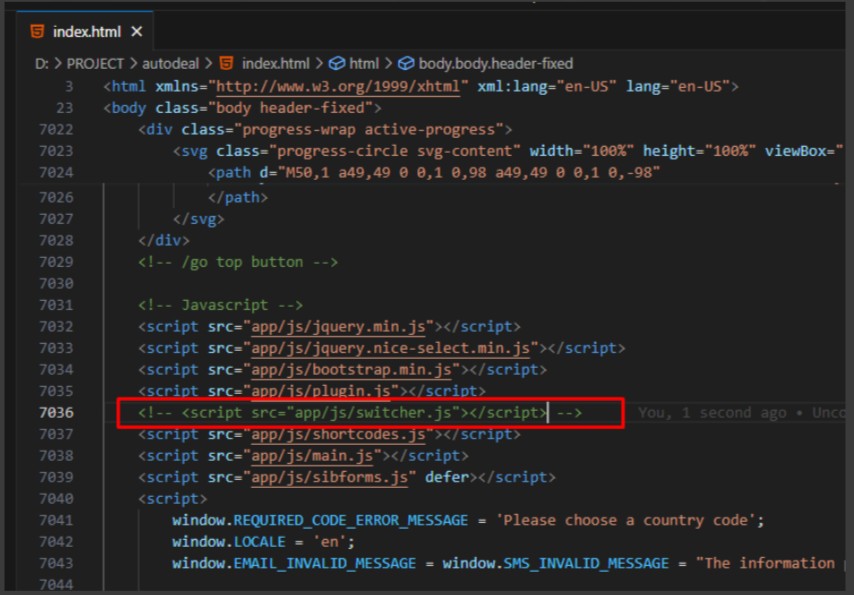Click the cube icon before html breadcrumb
This screenshot has width=854, height=595.
pyautogui.click(x=337, y=64)
